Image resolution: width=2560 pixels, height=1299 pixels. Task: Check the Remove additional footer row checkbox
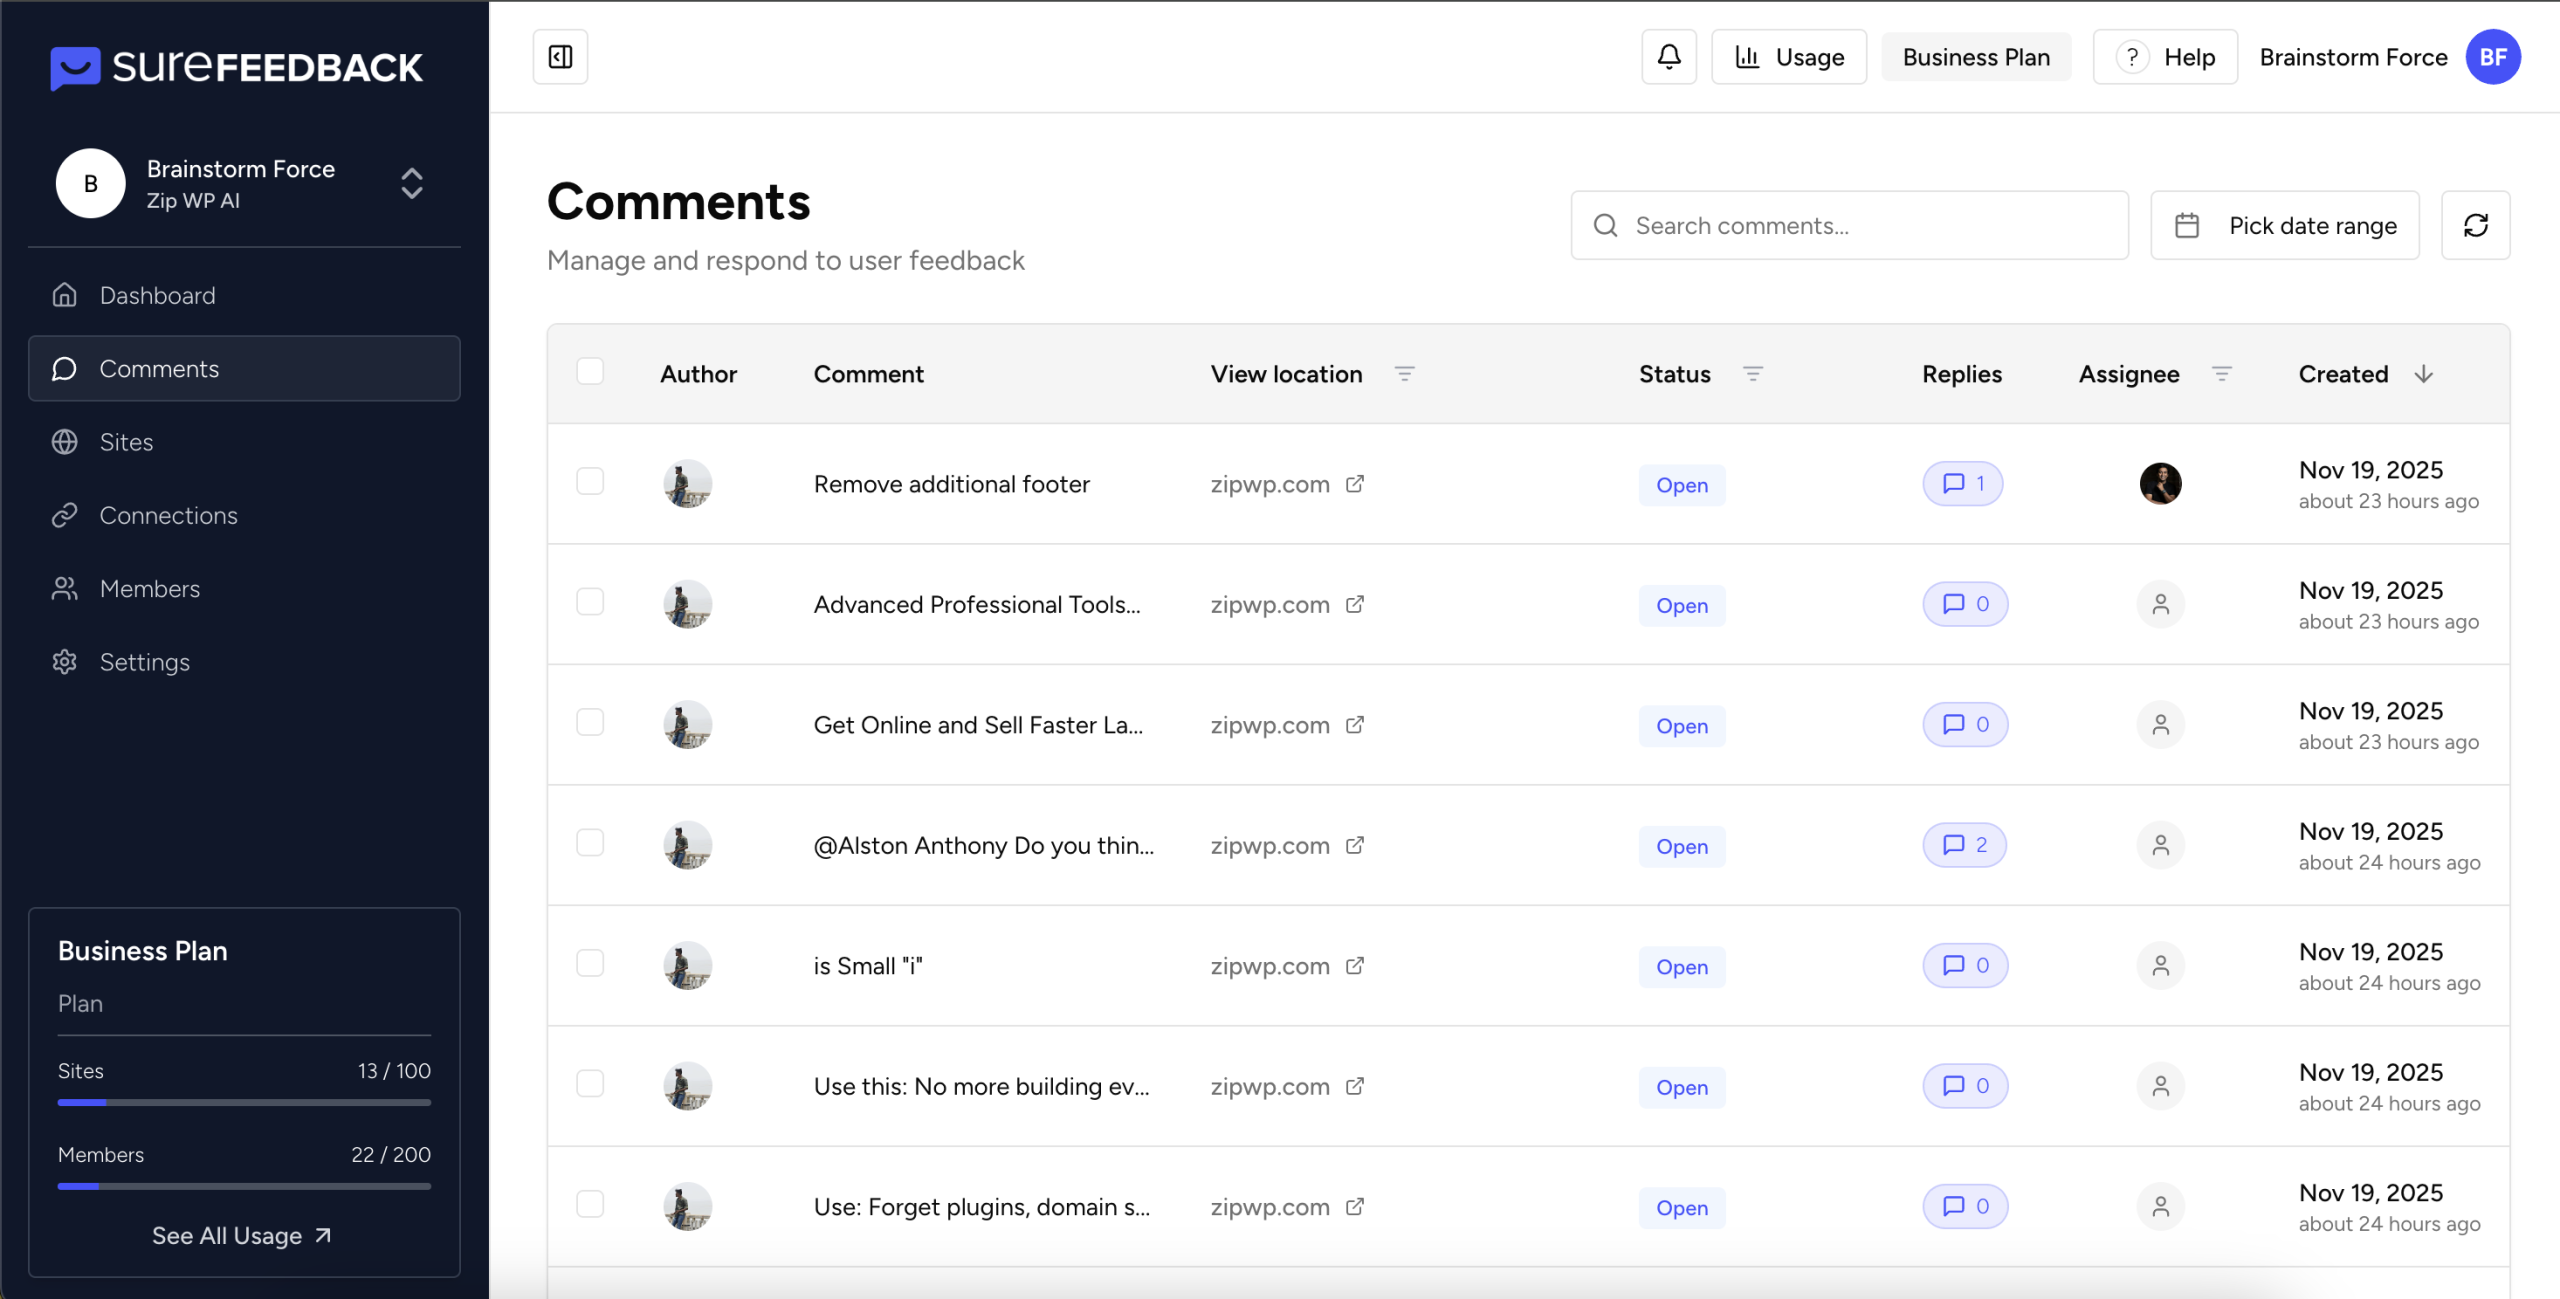pos(590,482)
